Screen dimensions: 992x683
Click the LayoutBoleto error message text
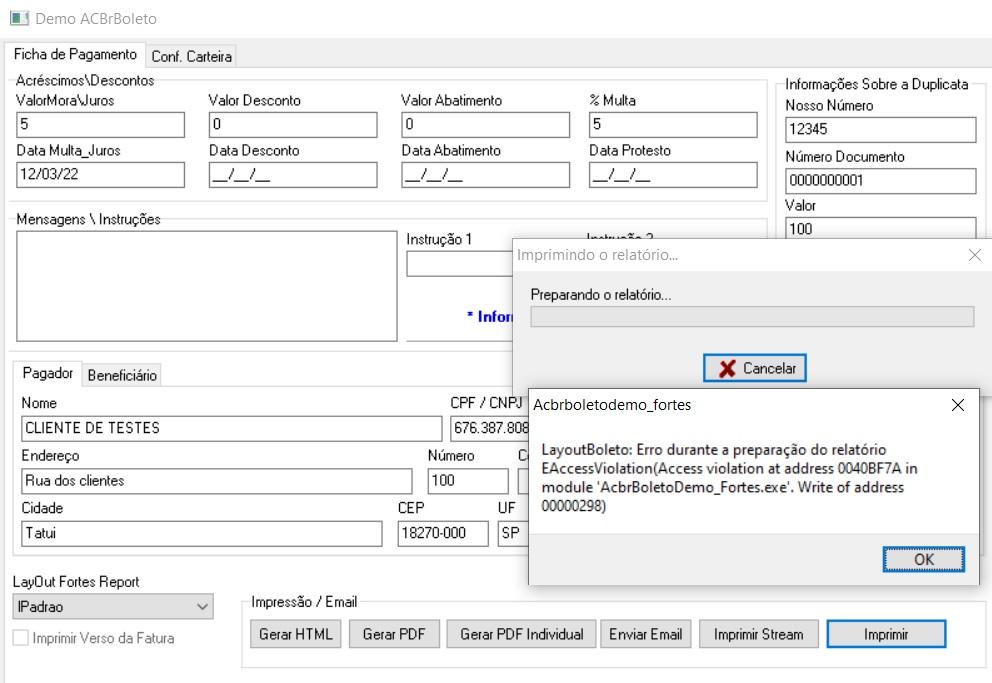[729, 477]
